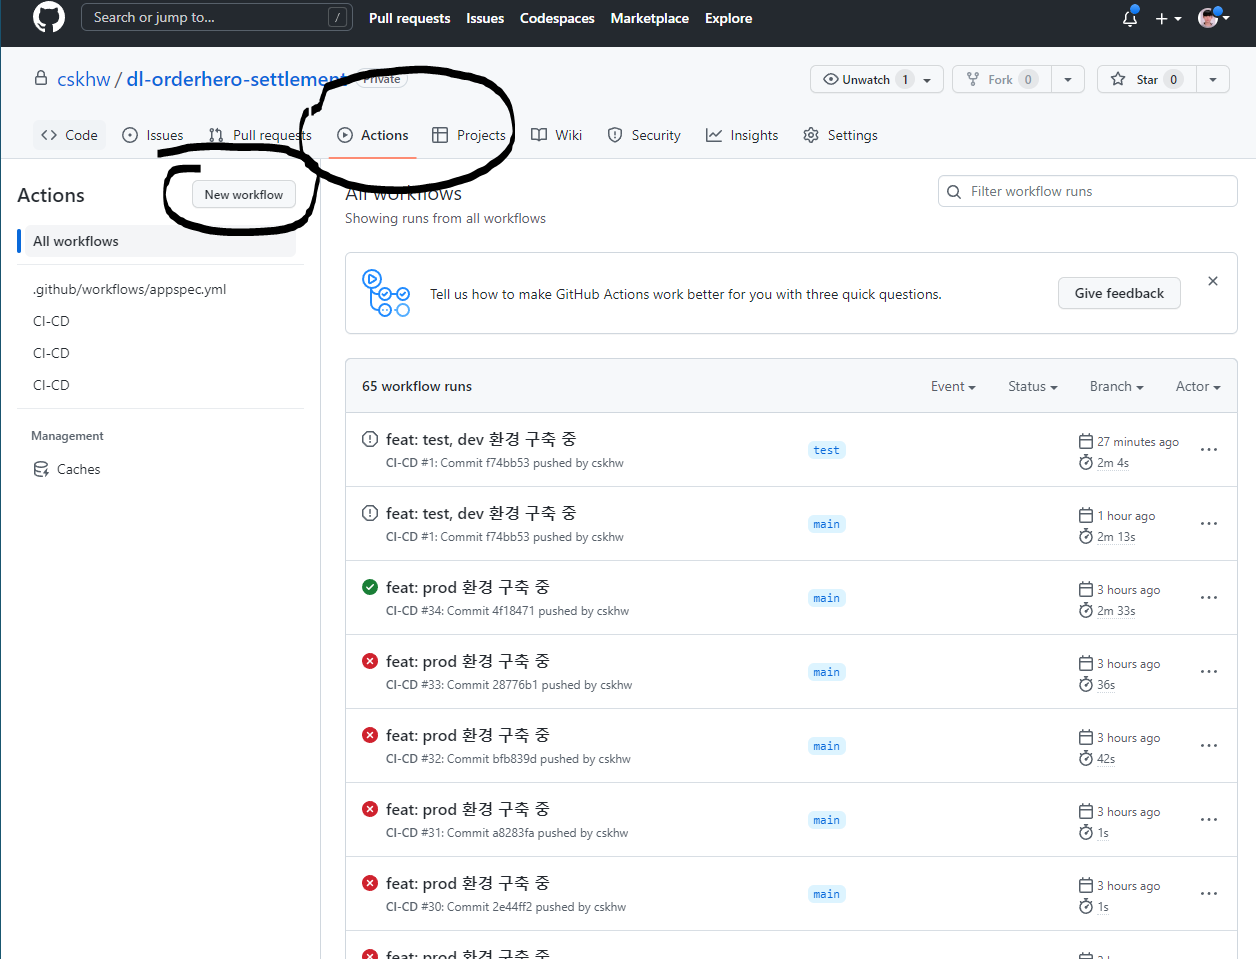Switch to the Code tab
The width and height of the screenshot is (1256, 959).
coord(69,135)
